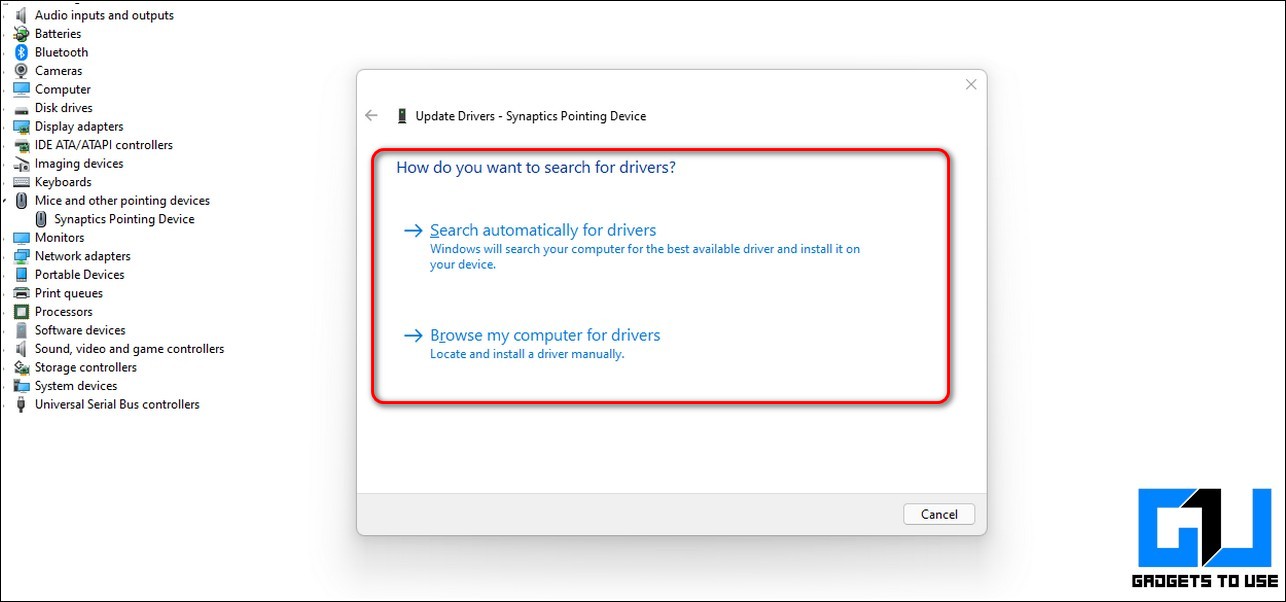Collapse Mice and other pointing devices
This screenshot has height=602, width=1286.
(x=5, y=201)
